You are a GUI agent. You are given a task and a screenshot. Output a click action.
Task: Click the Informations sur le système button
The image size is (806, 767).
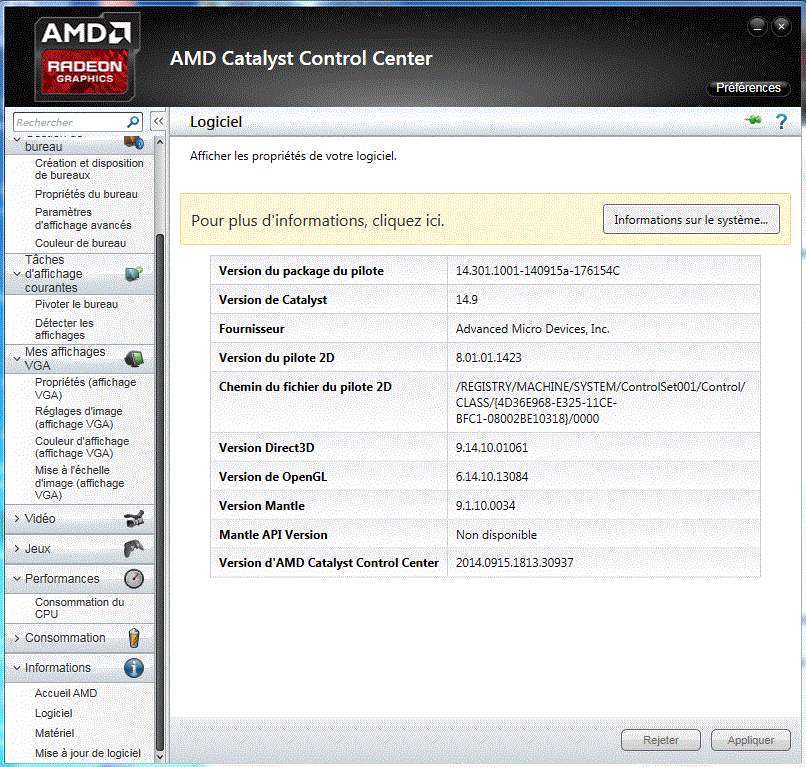(x=690, y=219)
